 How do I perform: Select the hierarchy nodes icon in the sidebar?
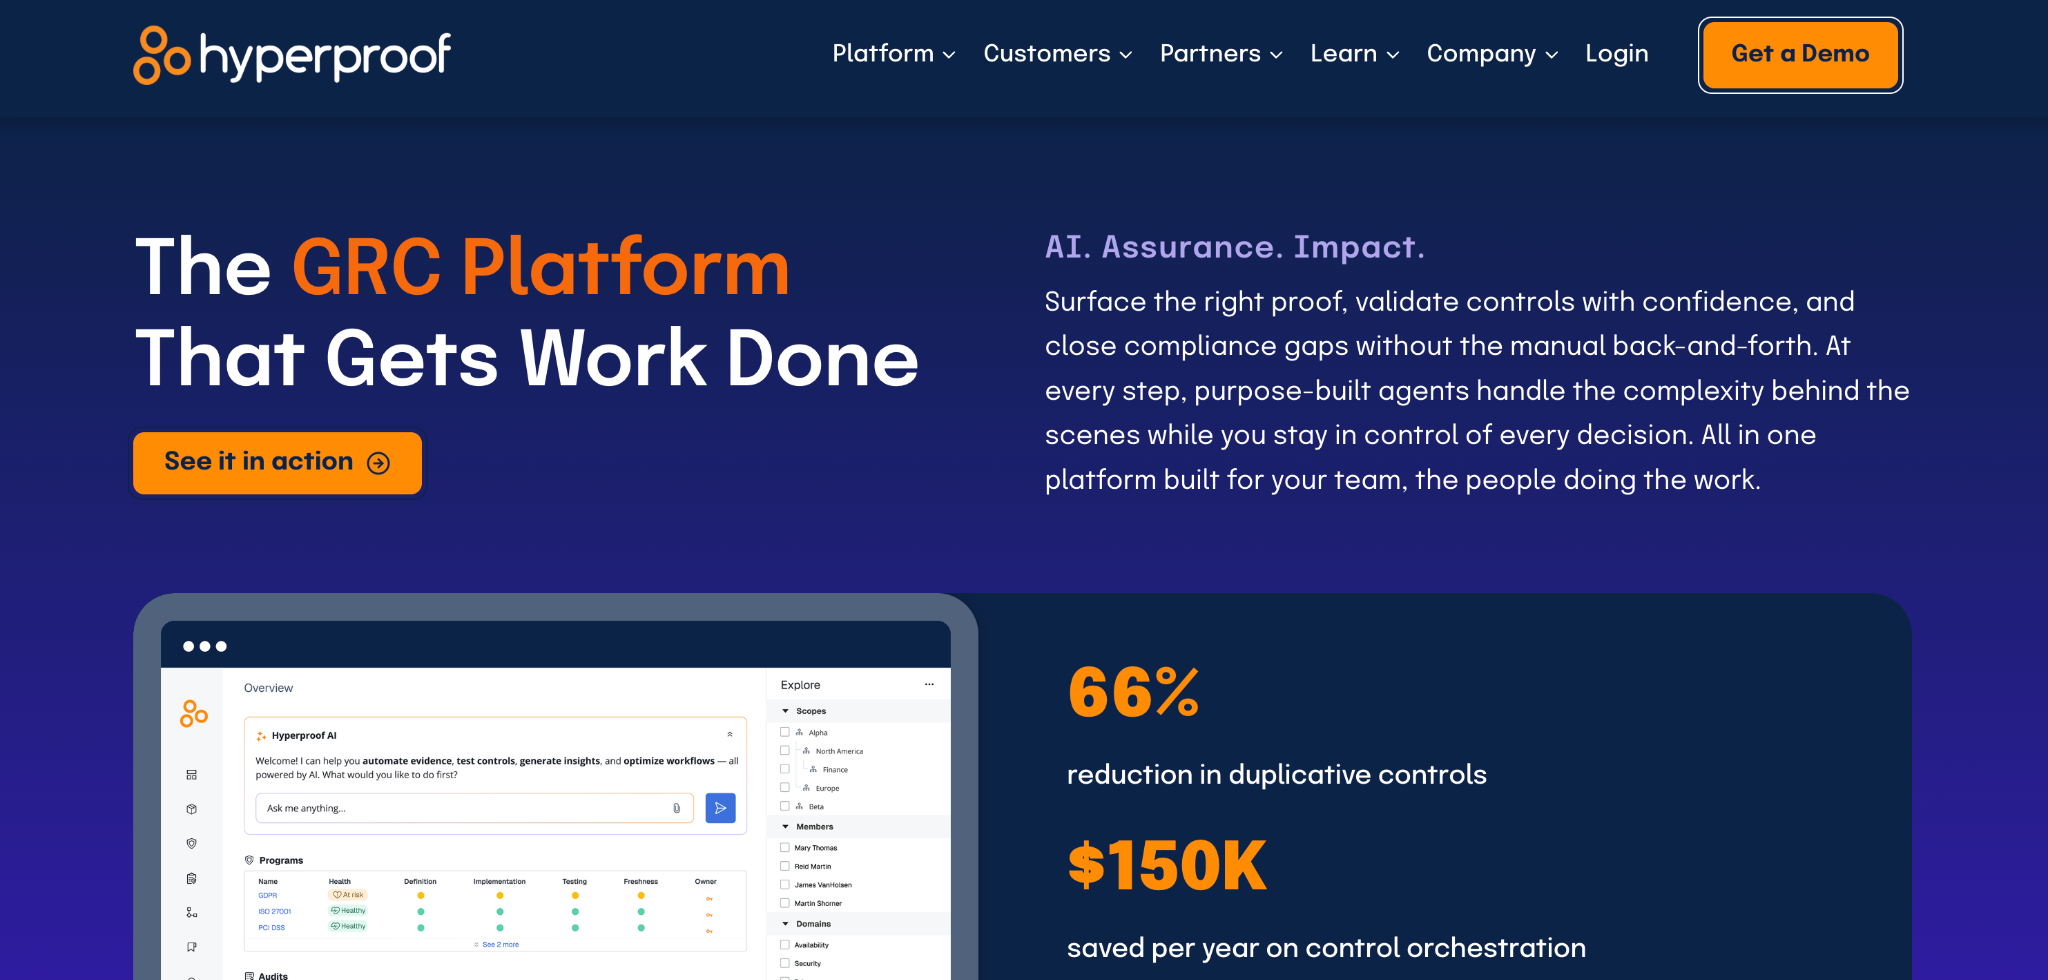point(191,913)
